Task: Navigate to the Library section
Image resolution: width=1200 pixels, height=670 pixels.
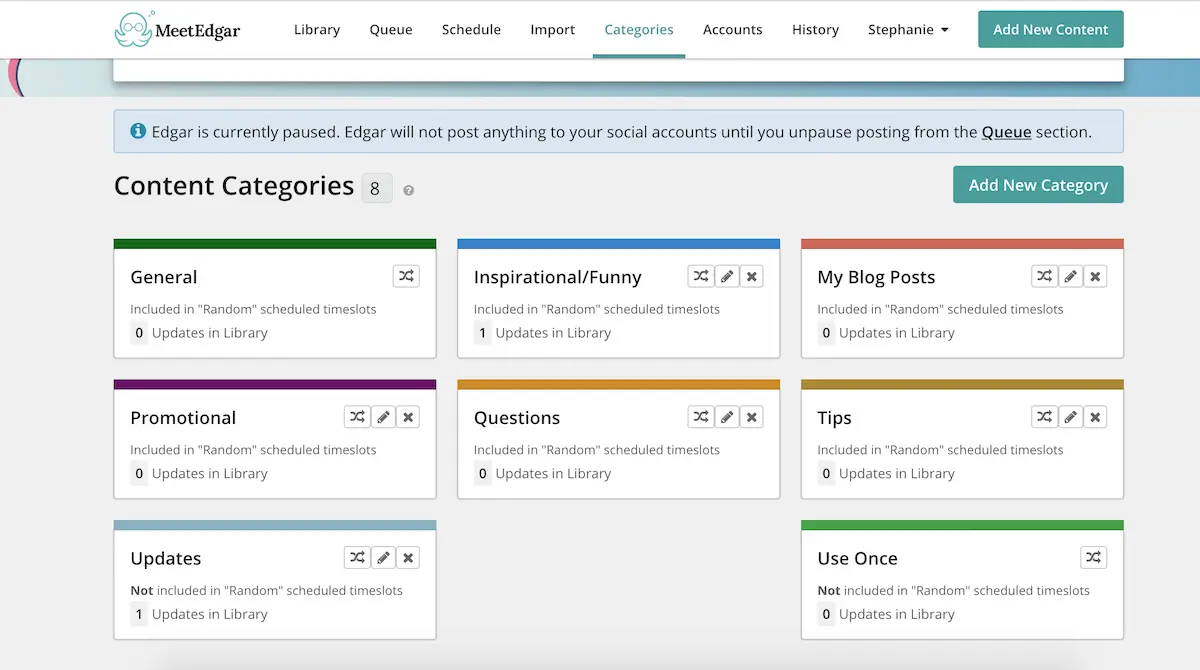Action: (317, 30)
